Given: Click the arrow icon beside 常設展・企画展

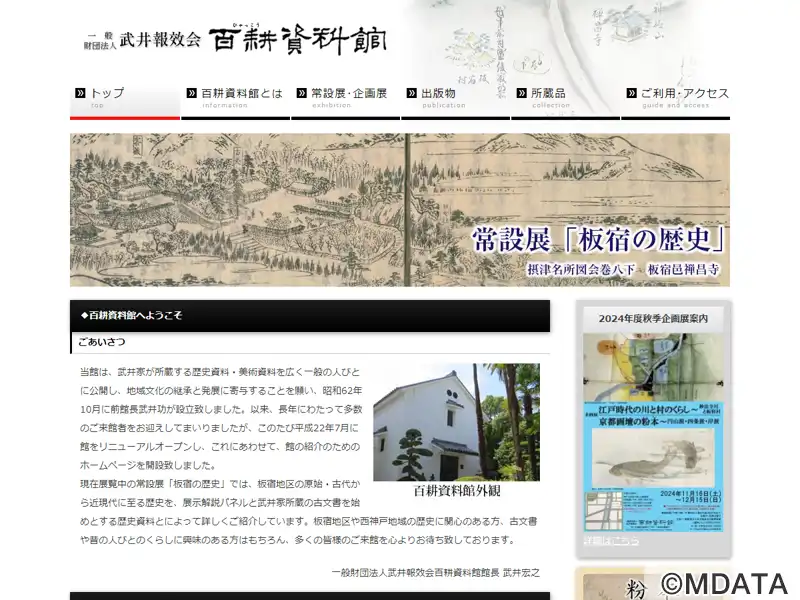Looking at the screenshot, I should click(x=302, y=93).
